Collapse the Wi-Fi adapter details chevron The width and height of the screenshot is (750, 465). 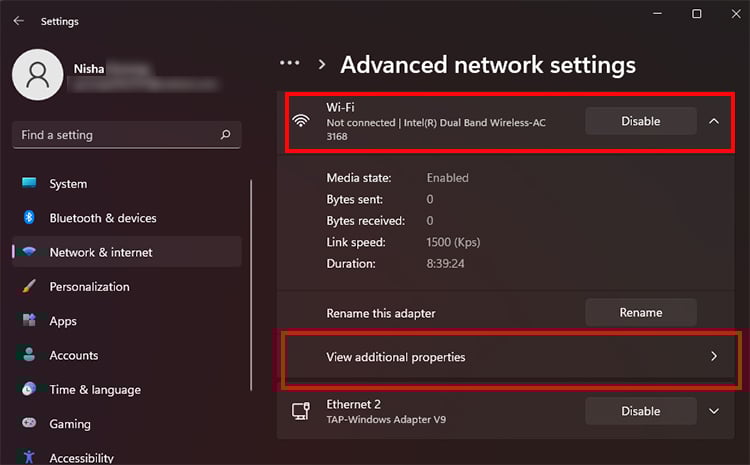point(714,121)
